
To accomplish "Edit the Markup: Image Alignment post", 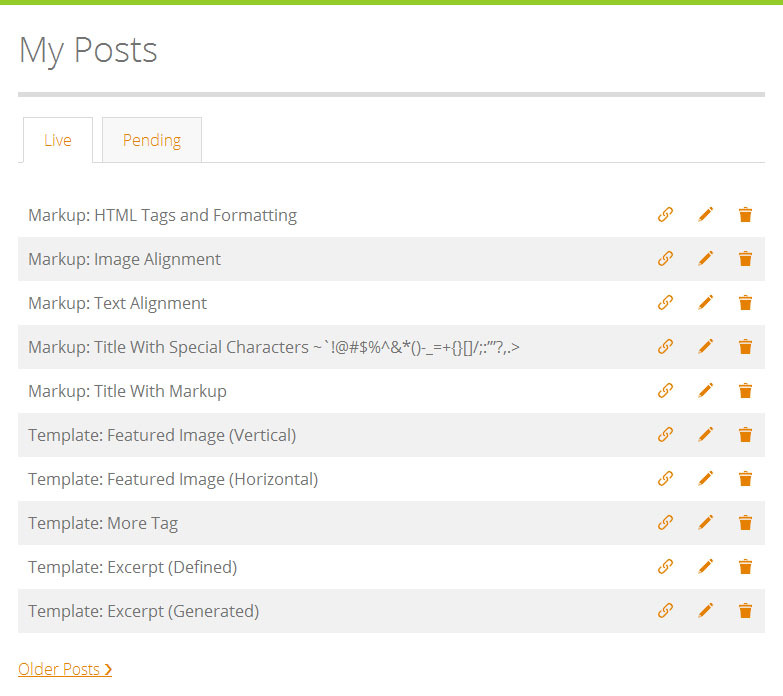I will click(706, 259).
